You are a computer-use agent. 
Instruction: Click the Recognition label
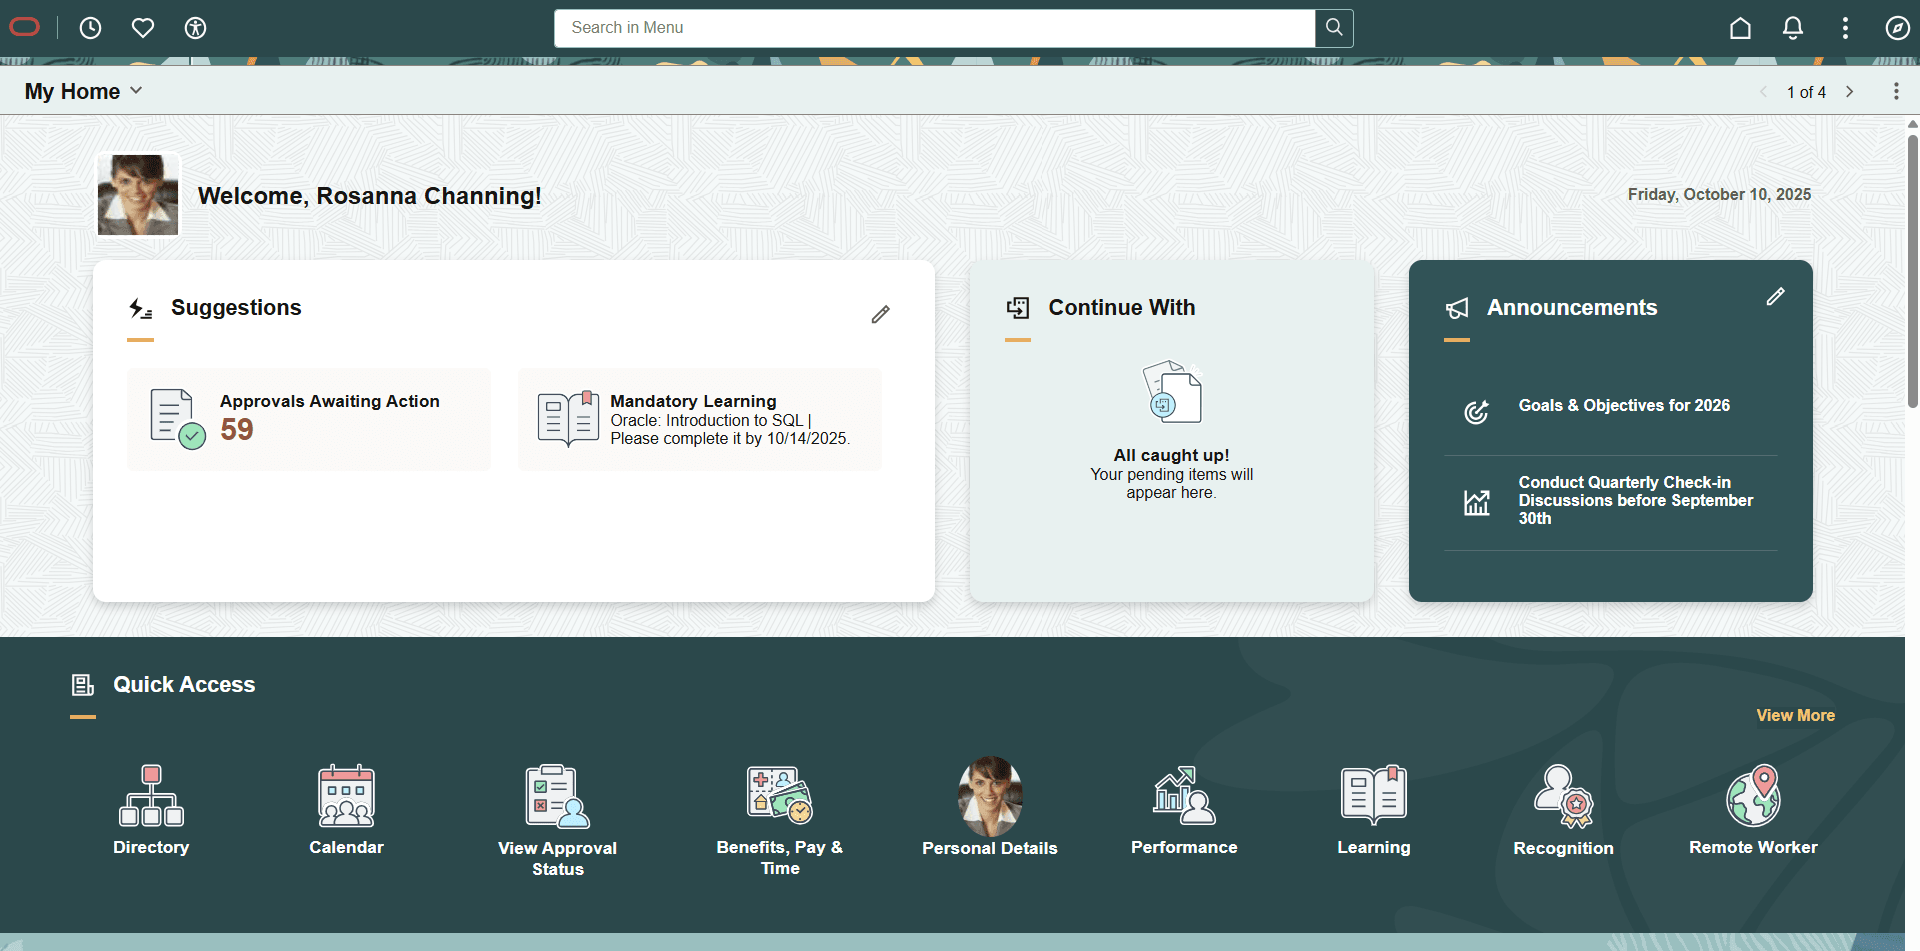1563,849
